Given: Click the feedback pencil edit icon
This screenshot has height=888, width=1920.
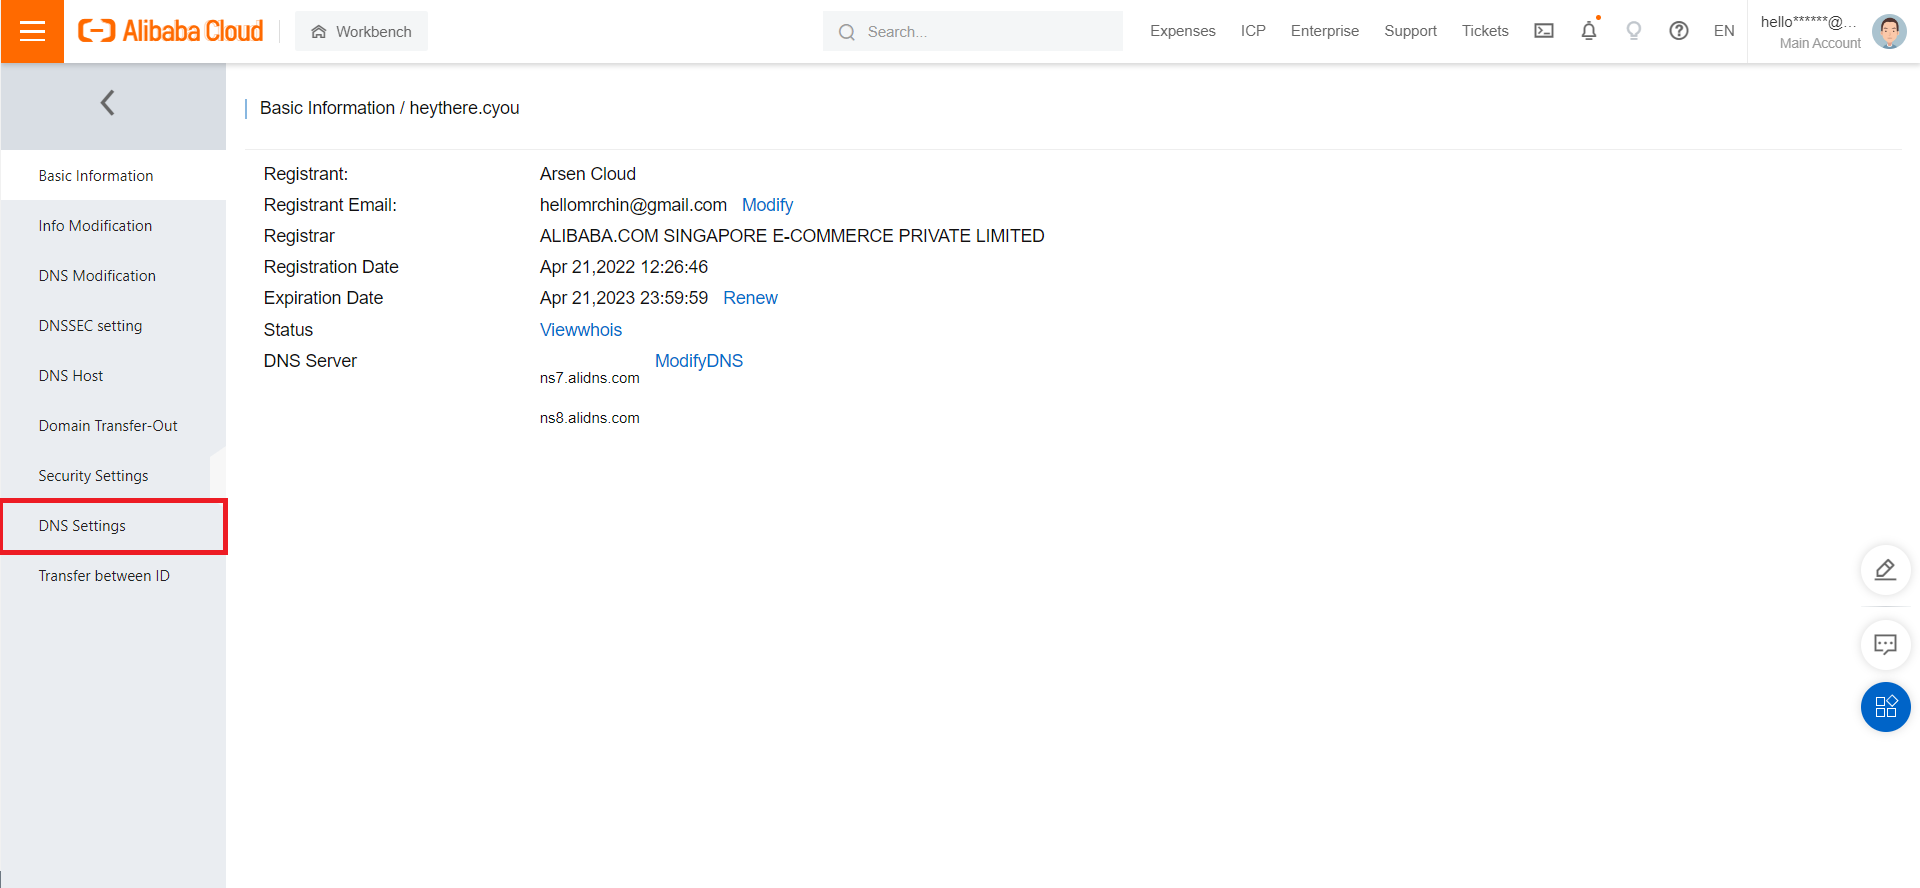Looking at the screenshot, I should click(1885, 570).
